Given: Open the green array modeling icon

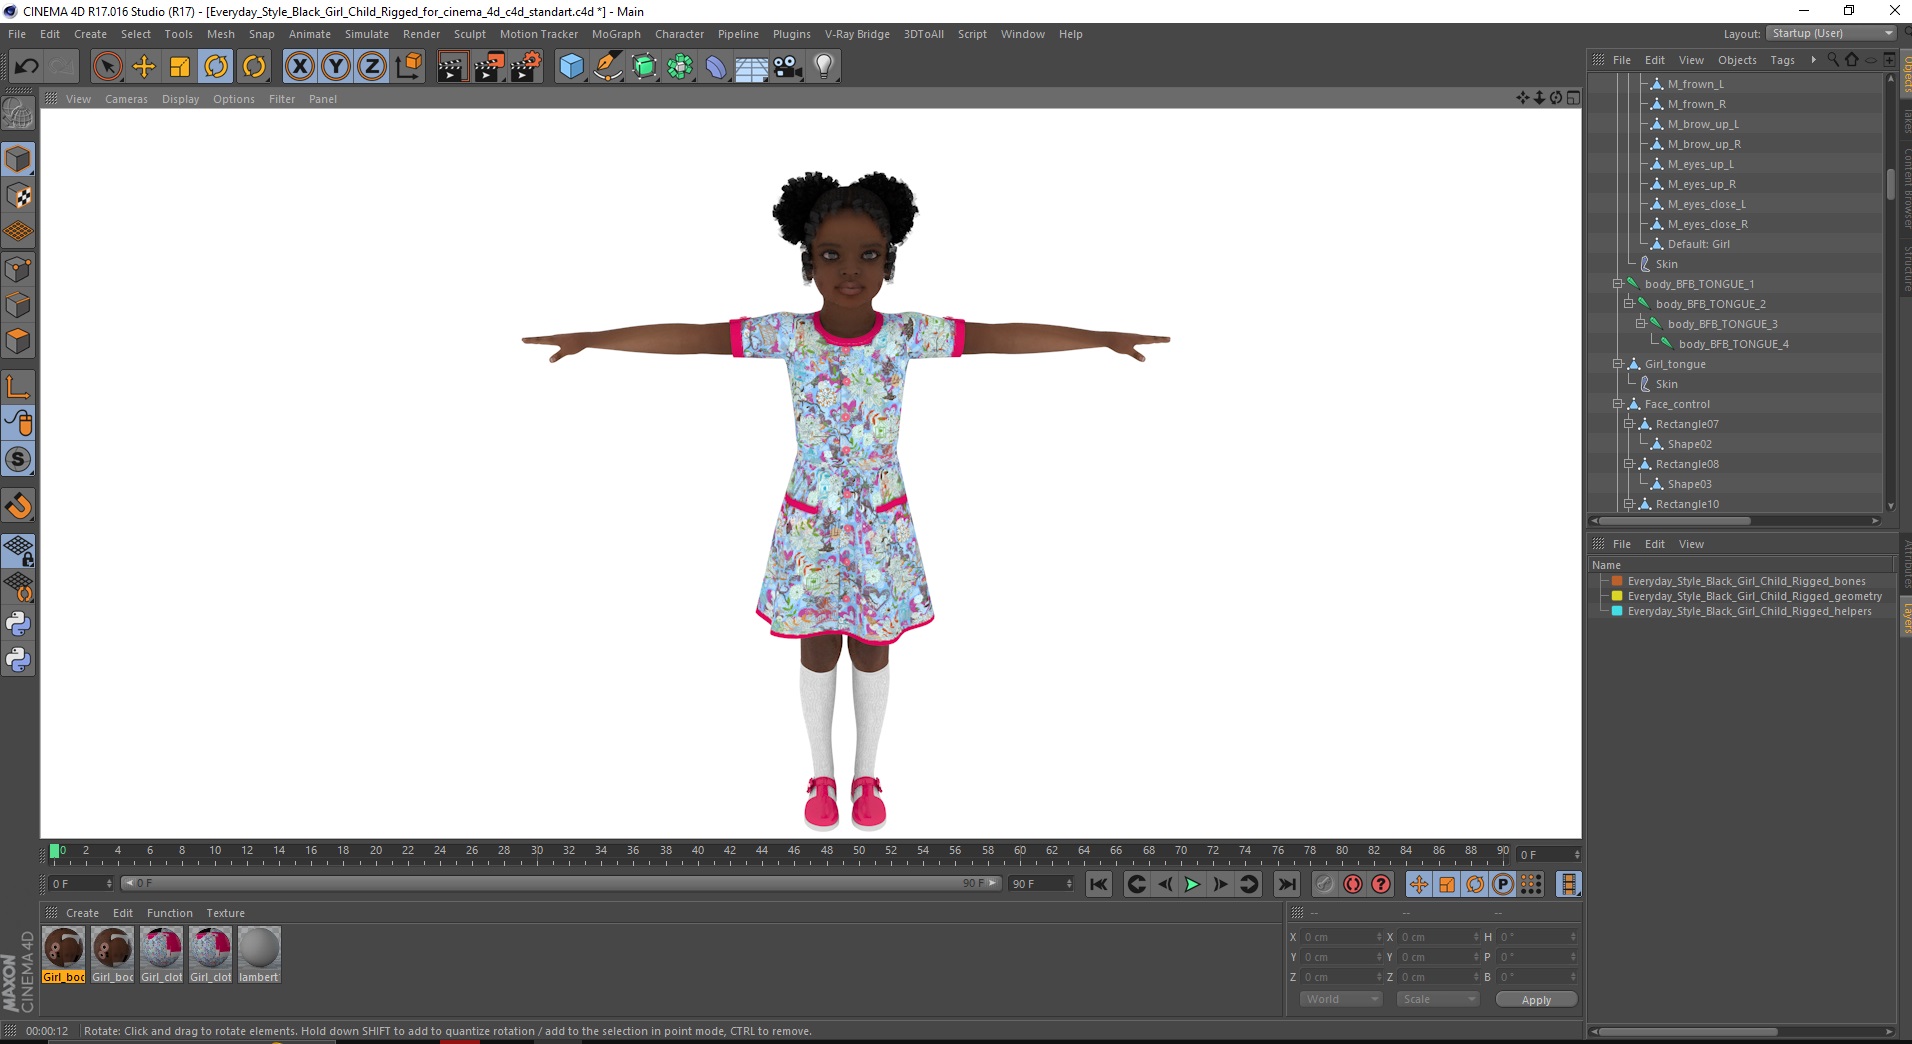Looking at the screenshot, I should point(681,67).
